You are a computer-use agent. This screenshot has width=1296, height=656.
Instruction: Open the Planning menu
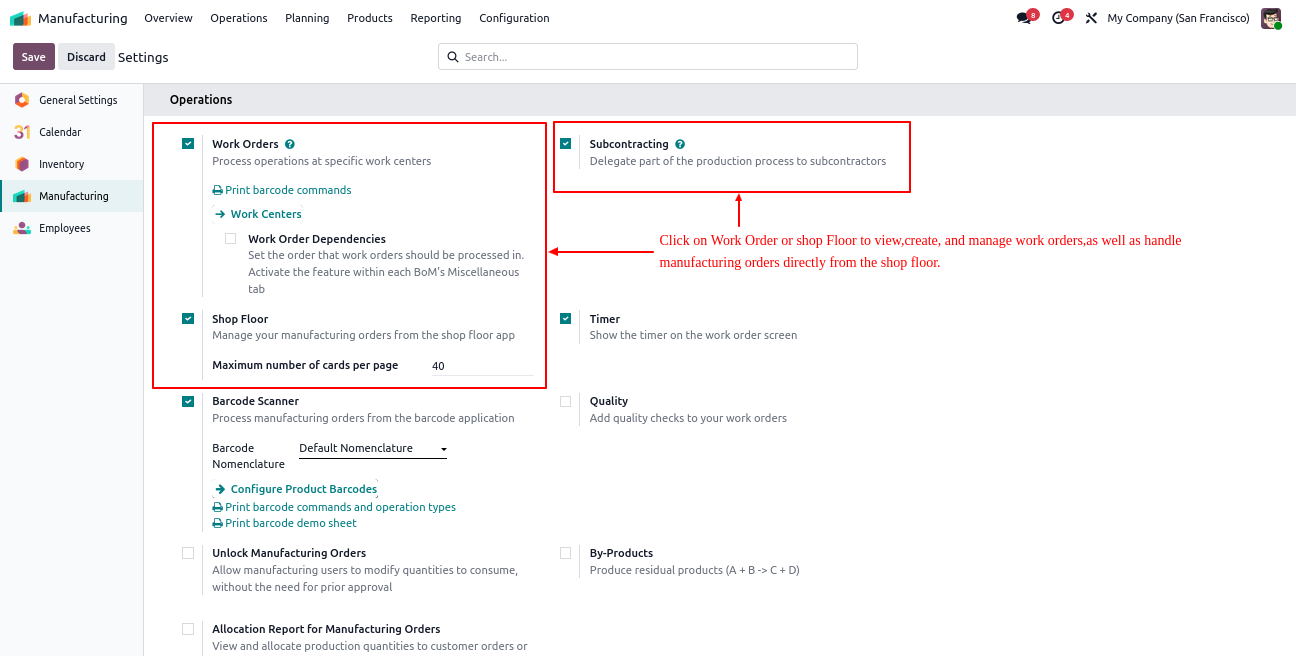(307, 18)
